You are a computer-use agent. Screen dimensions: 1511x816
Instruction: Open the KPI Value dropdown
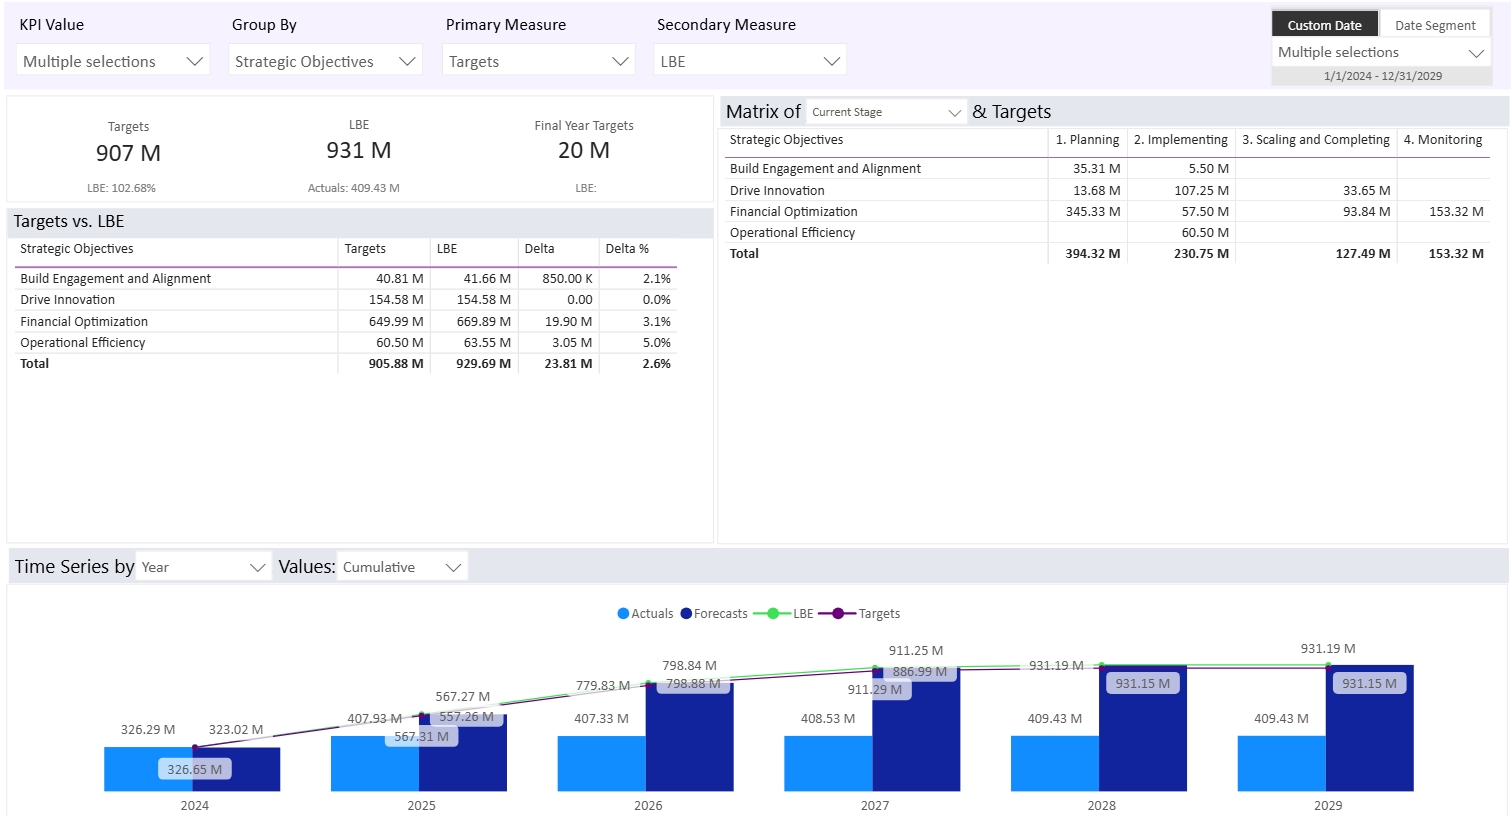tap(113, 61)
